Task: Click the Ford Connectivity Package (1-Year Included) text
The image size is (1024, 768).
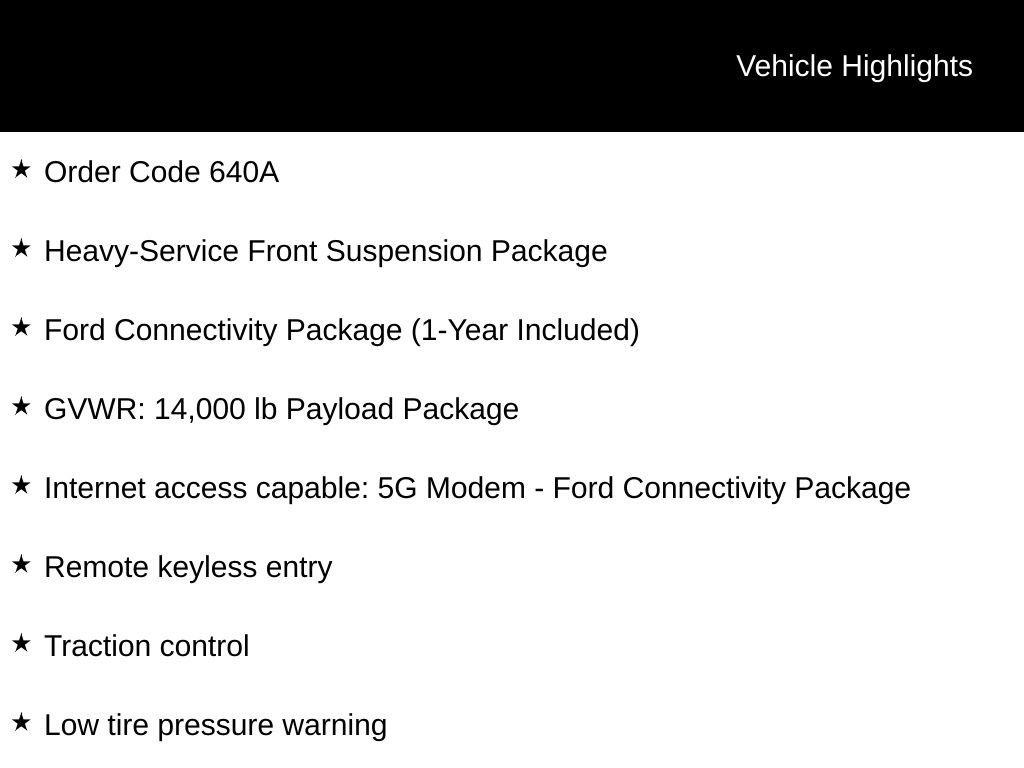Action: pyautogui.click(x=342, y=330)
